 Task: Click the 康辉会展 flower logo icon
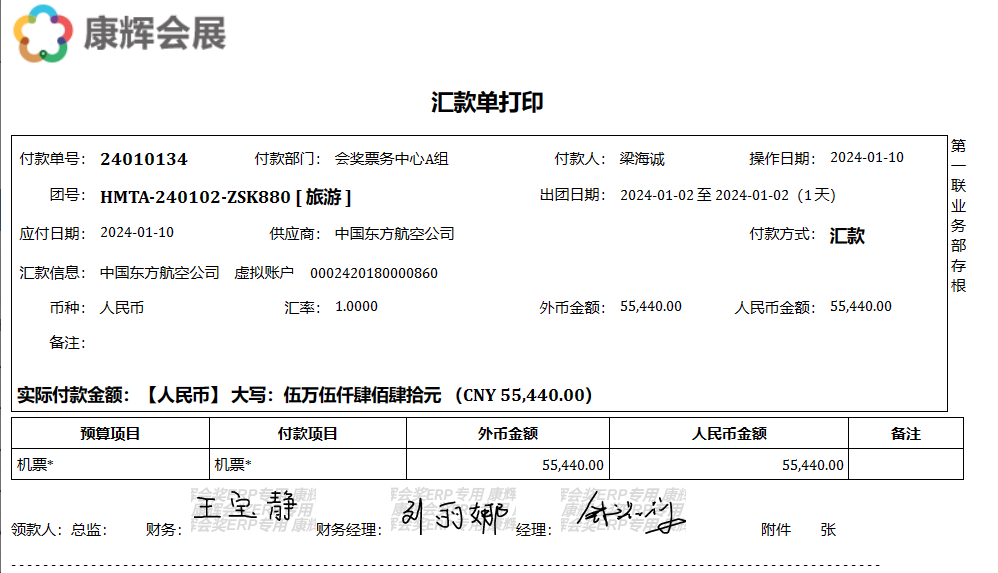(x=43, y=33)
